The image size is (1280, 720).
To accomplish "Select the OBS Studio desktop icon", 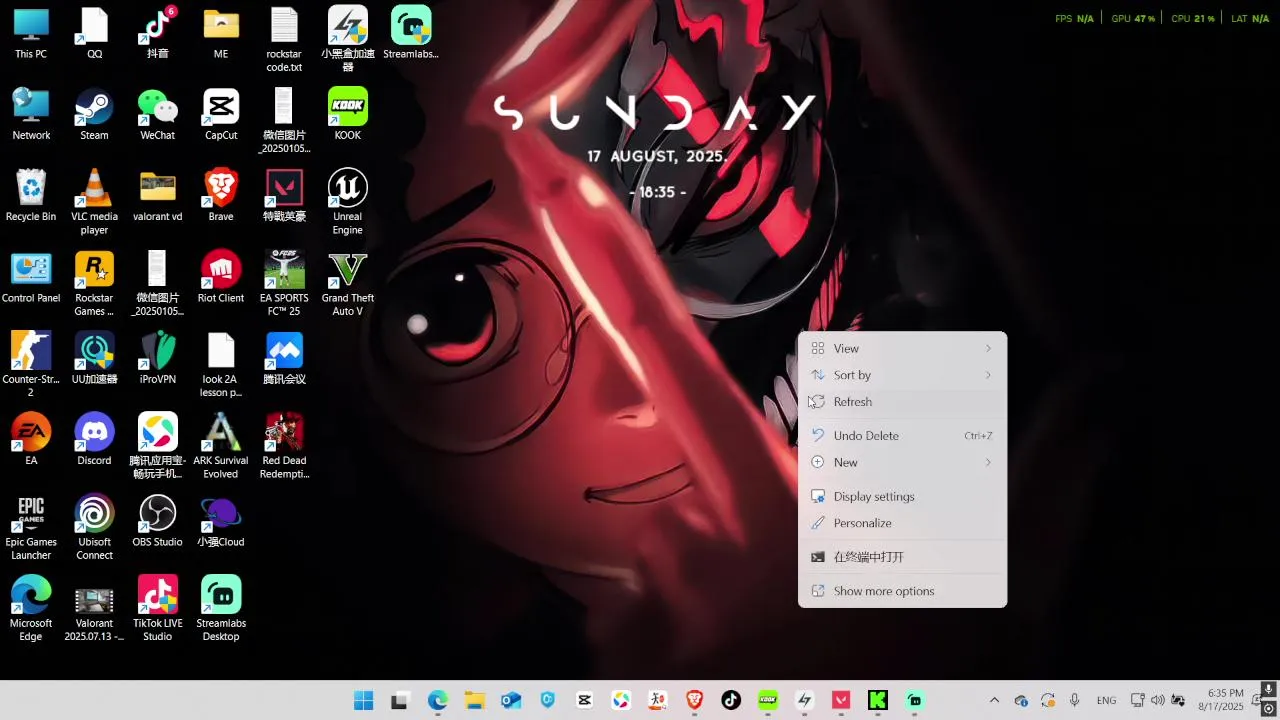I will [x=157, y=521].
